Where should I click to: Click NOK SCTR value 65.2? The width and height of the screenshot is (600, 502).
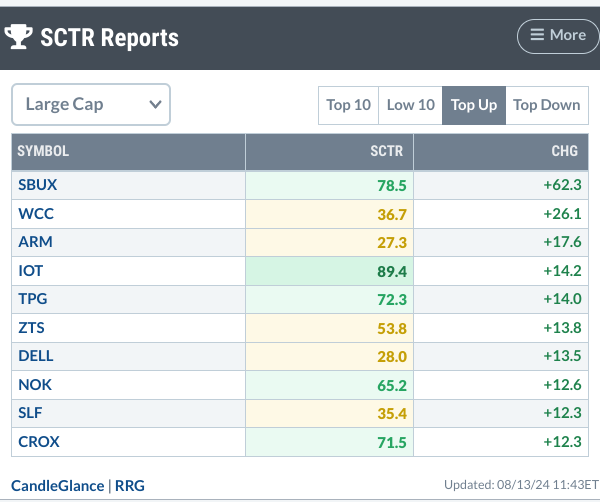point(392,386)
